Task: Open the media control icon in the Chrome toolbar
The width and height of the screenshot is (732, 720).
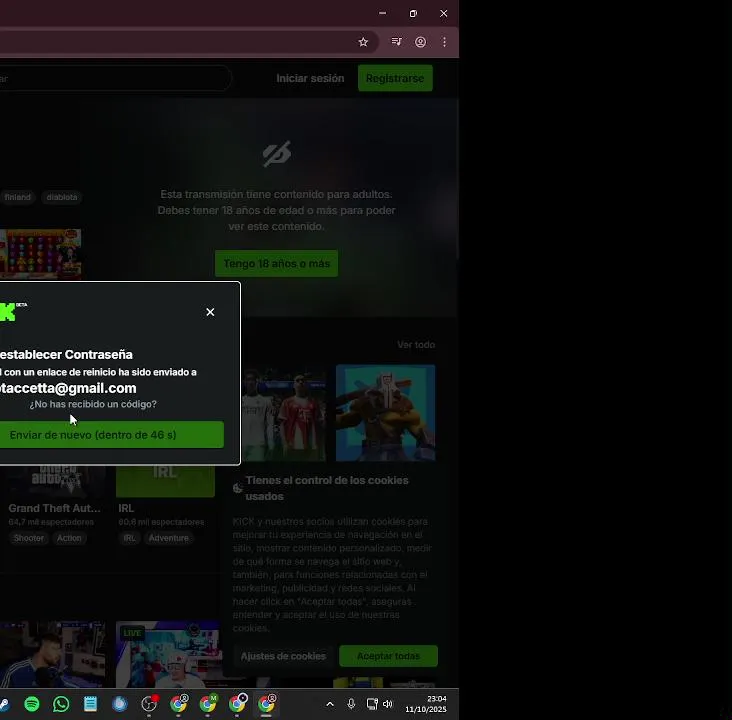Action: click(396, 42)
